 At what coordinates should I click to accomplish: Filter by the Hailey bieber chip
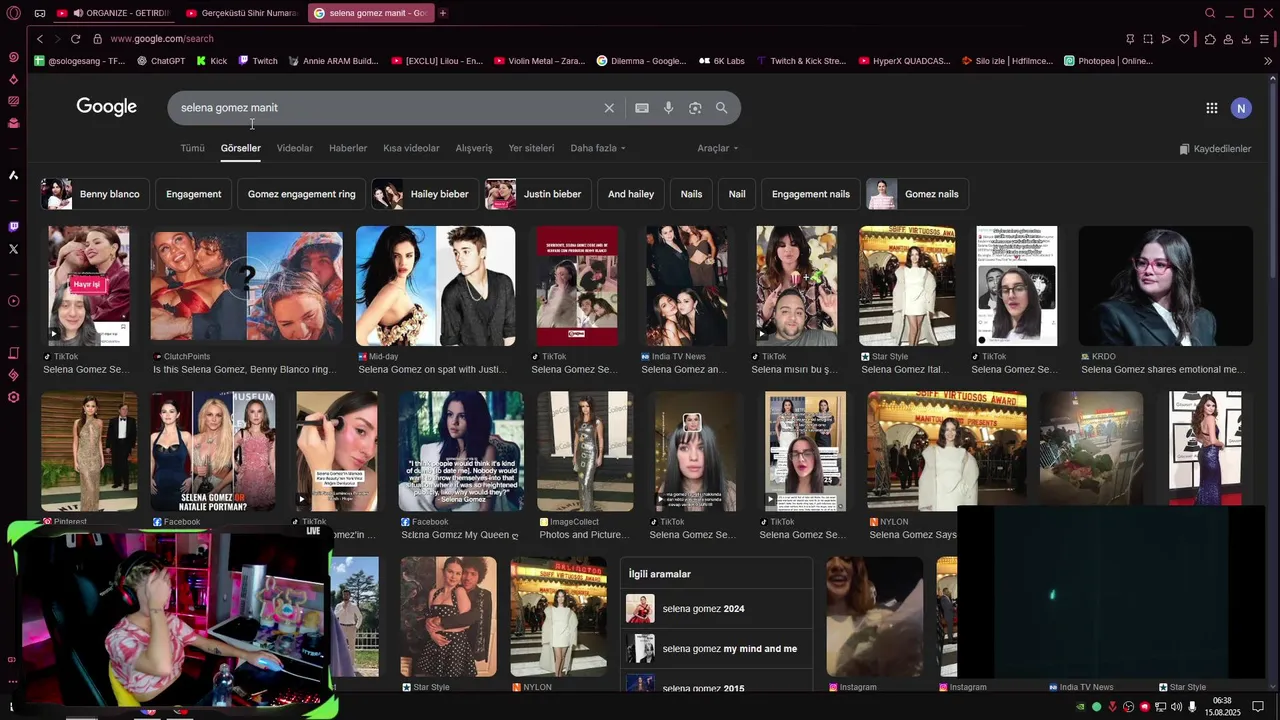pos(425,194)
